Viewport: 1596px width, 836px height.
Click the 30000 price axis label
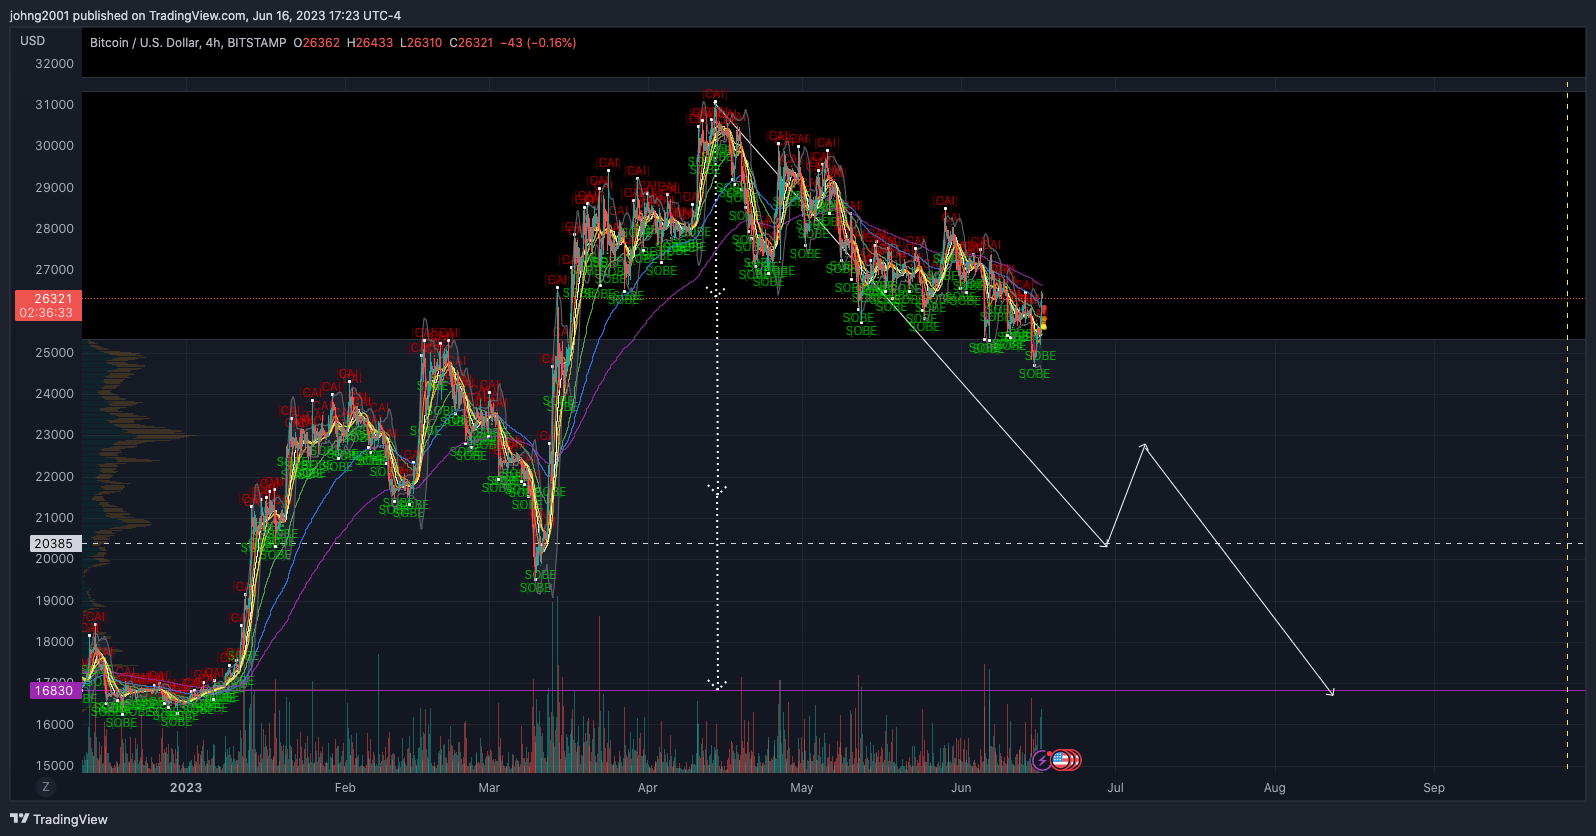tap(55, 146)
